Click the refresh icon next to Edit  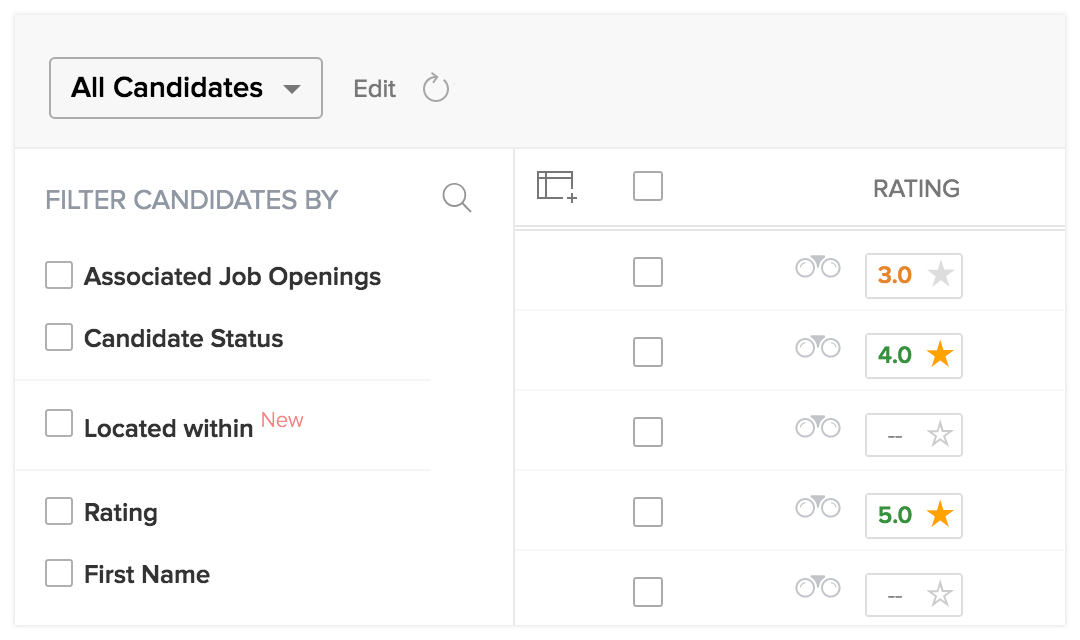pyautogui.click(x=436, y=89)
